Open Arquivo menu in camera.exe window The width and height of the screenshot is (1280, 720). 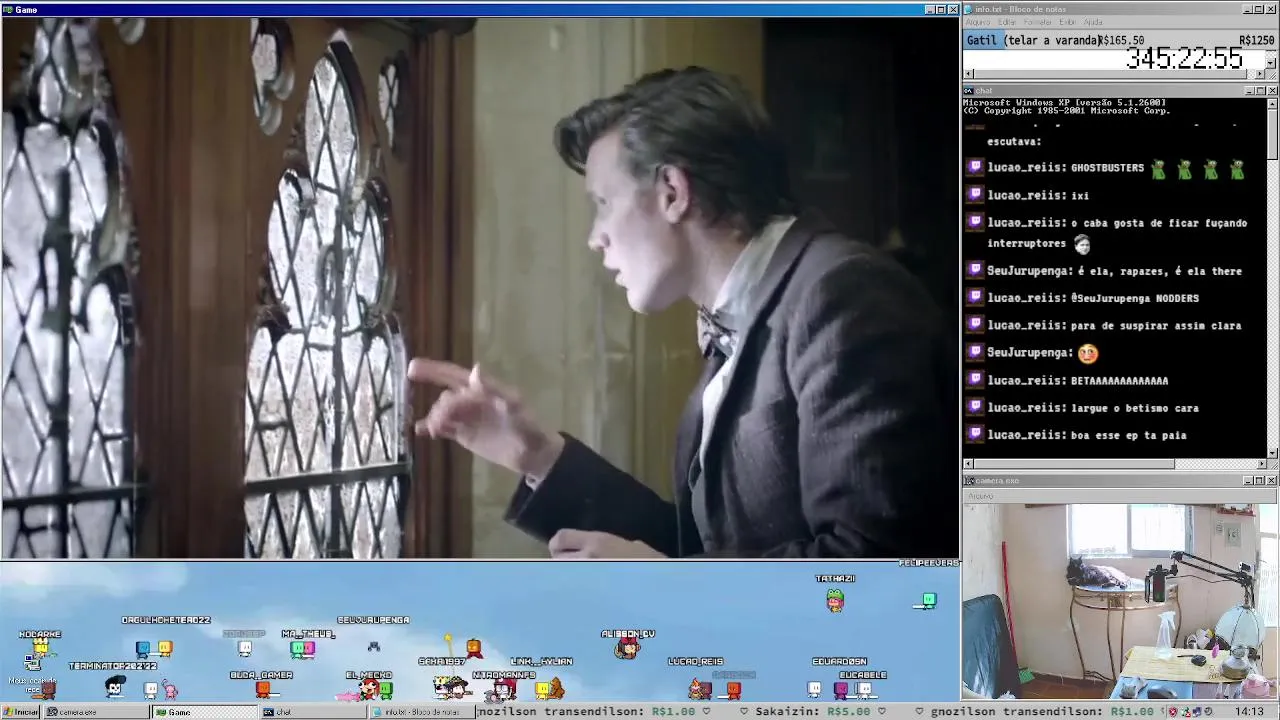pos(980,495)
